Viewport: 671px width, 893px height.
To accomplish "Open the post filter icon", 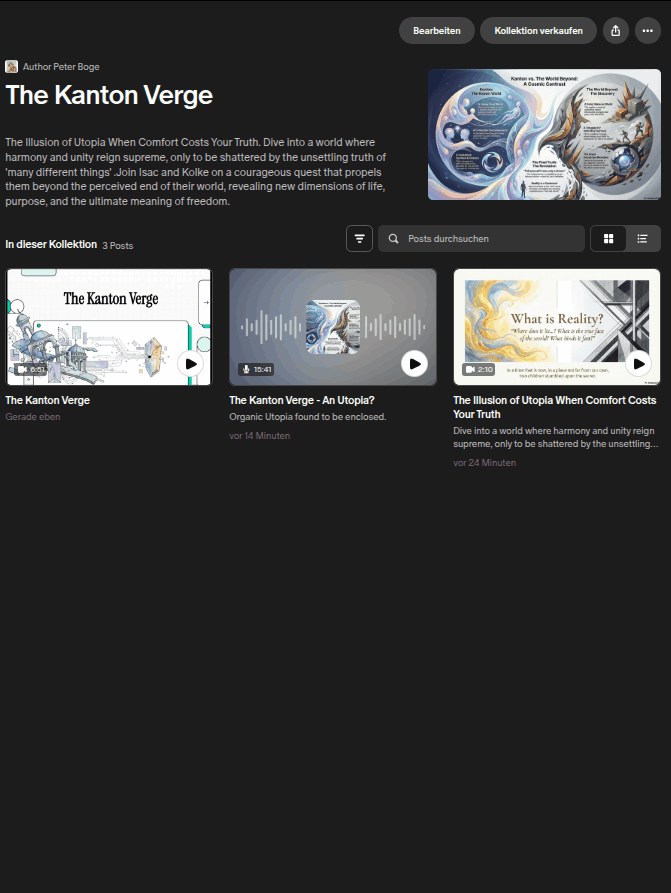I will point(359,239).
